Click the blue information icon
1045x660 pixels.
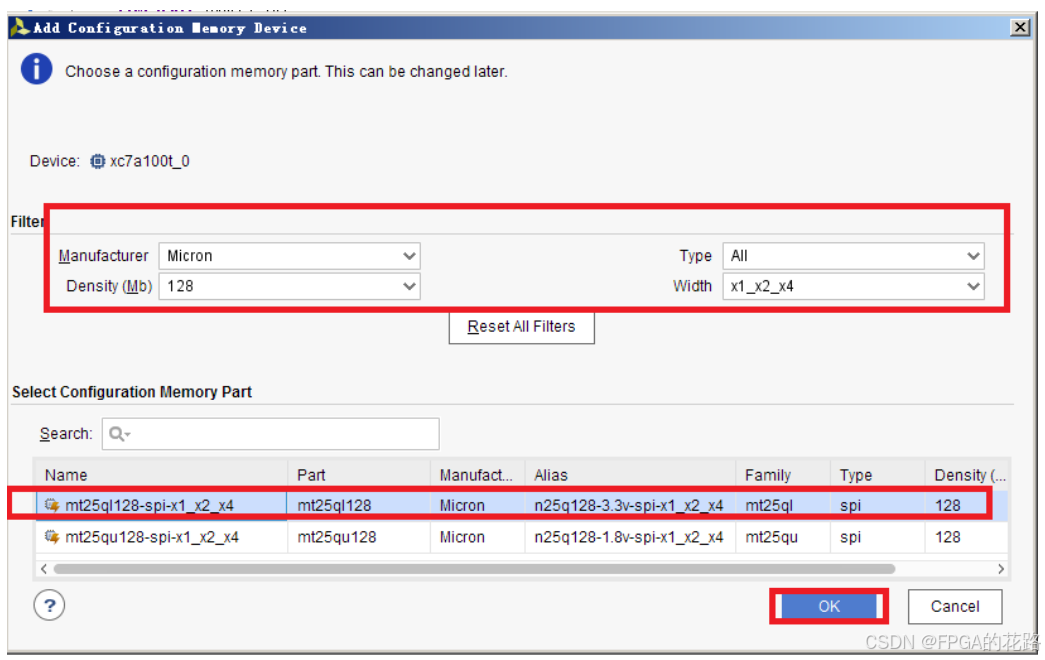pyautogui.click(x=36, y=69)
